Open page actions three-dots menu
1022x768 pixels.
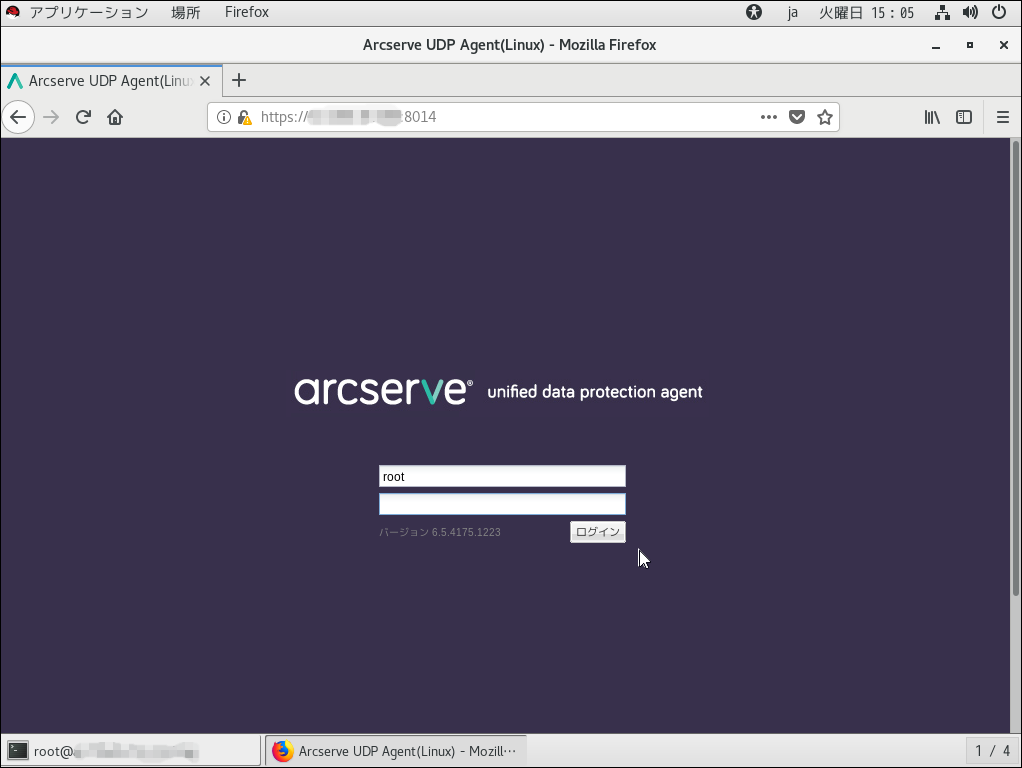(769, 117)
